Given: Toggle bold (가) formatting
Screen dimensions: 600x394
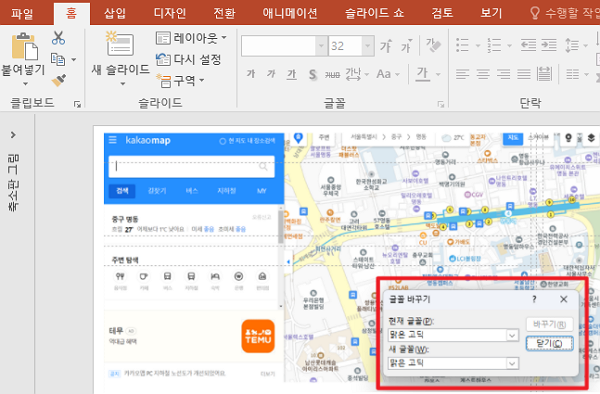Looking at the screenshot, I should (251, 73).
